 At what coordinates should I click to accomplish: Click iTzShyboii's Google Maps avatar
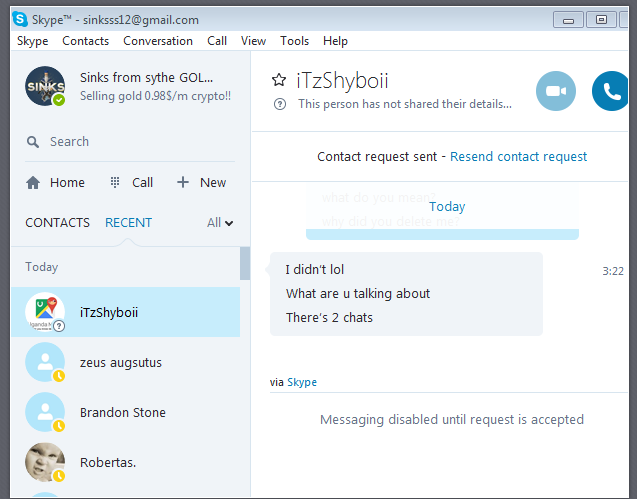[45, 312]
